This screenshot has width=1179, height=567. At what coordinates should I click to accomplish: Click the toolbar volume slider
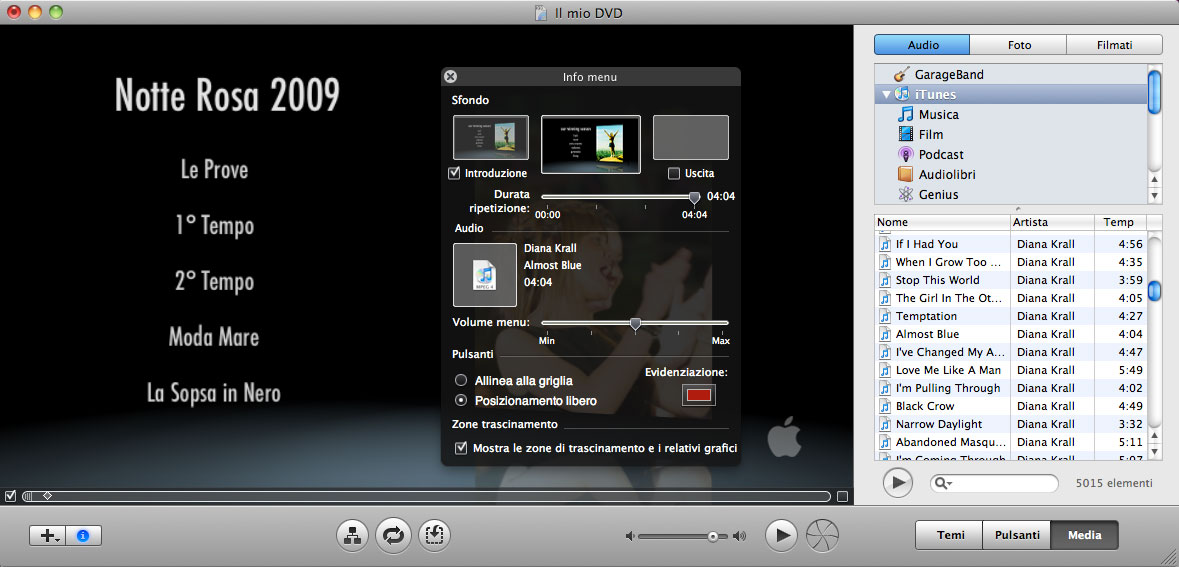(x=683, y=536)
